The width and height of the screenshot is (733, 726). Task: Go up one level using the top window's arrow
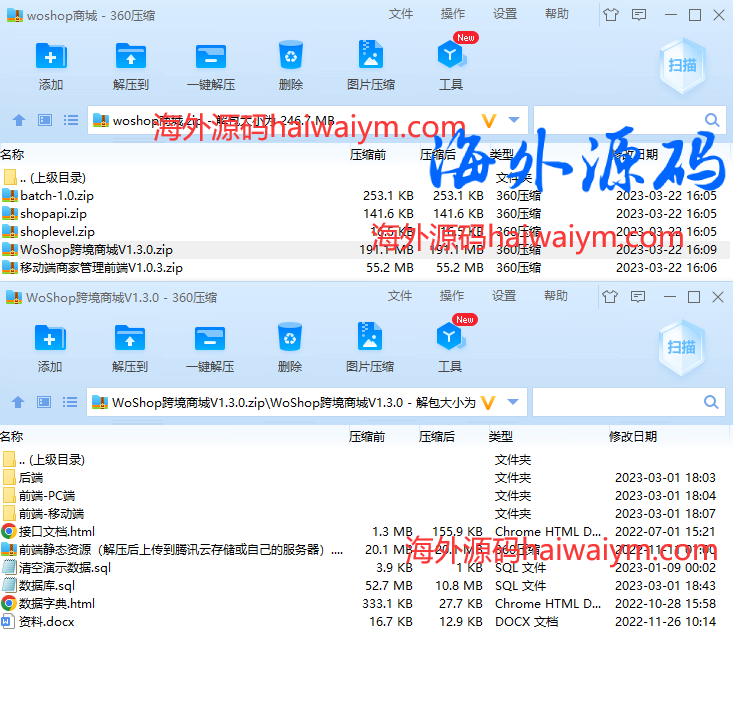(x=18, y=120)
